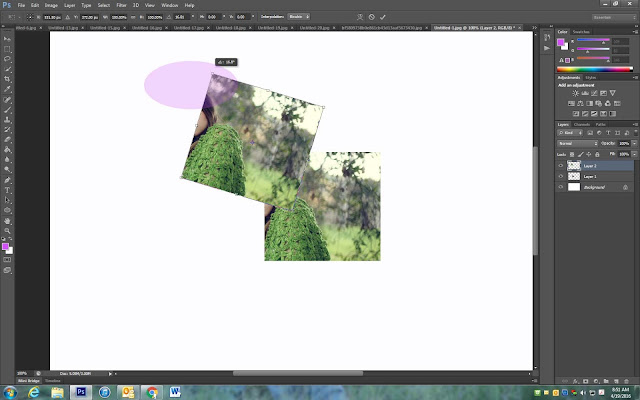Open the Actions panel play icon

pyautogui.click(x=547, y=48)
